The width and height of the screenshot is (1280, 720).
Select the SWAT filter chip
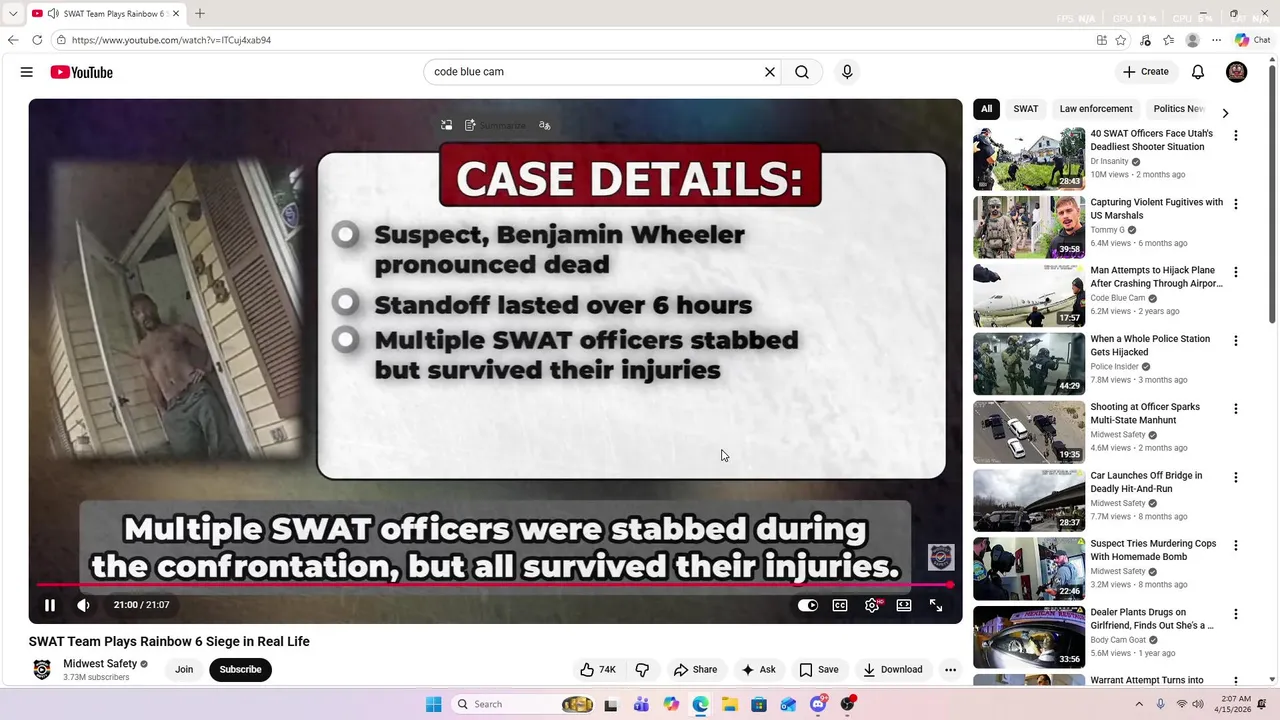[x=1026, y=109]
